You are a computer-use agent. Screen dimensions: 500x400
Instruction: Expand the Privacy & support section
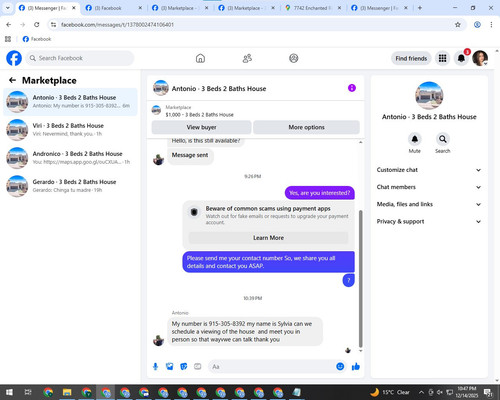click(429, 221)
